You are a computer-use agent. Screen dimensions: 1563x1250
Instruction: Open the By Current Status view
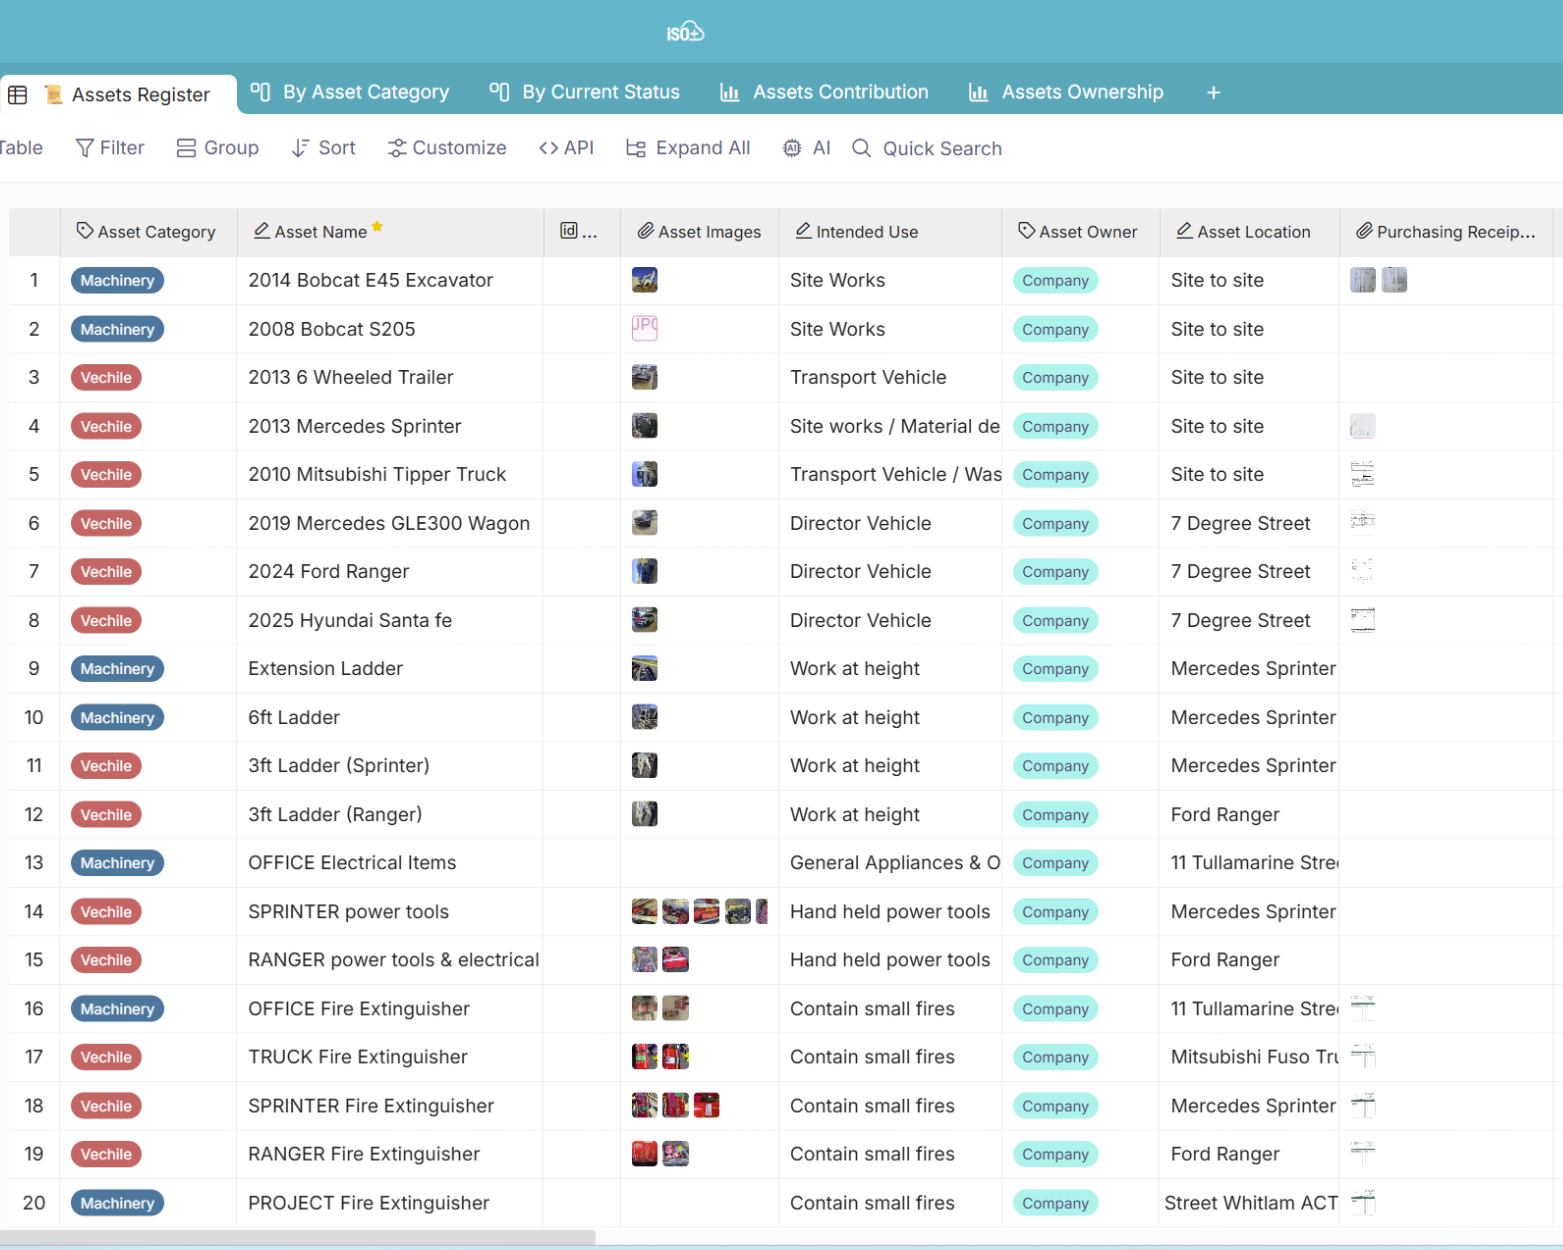click(x=585, y=92)
